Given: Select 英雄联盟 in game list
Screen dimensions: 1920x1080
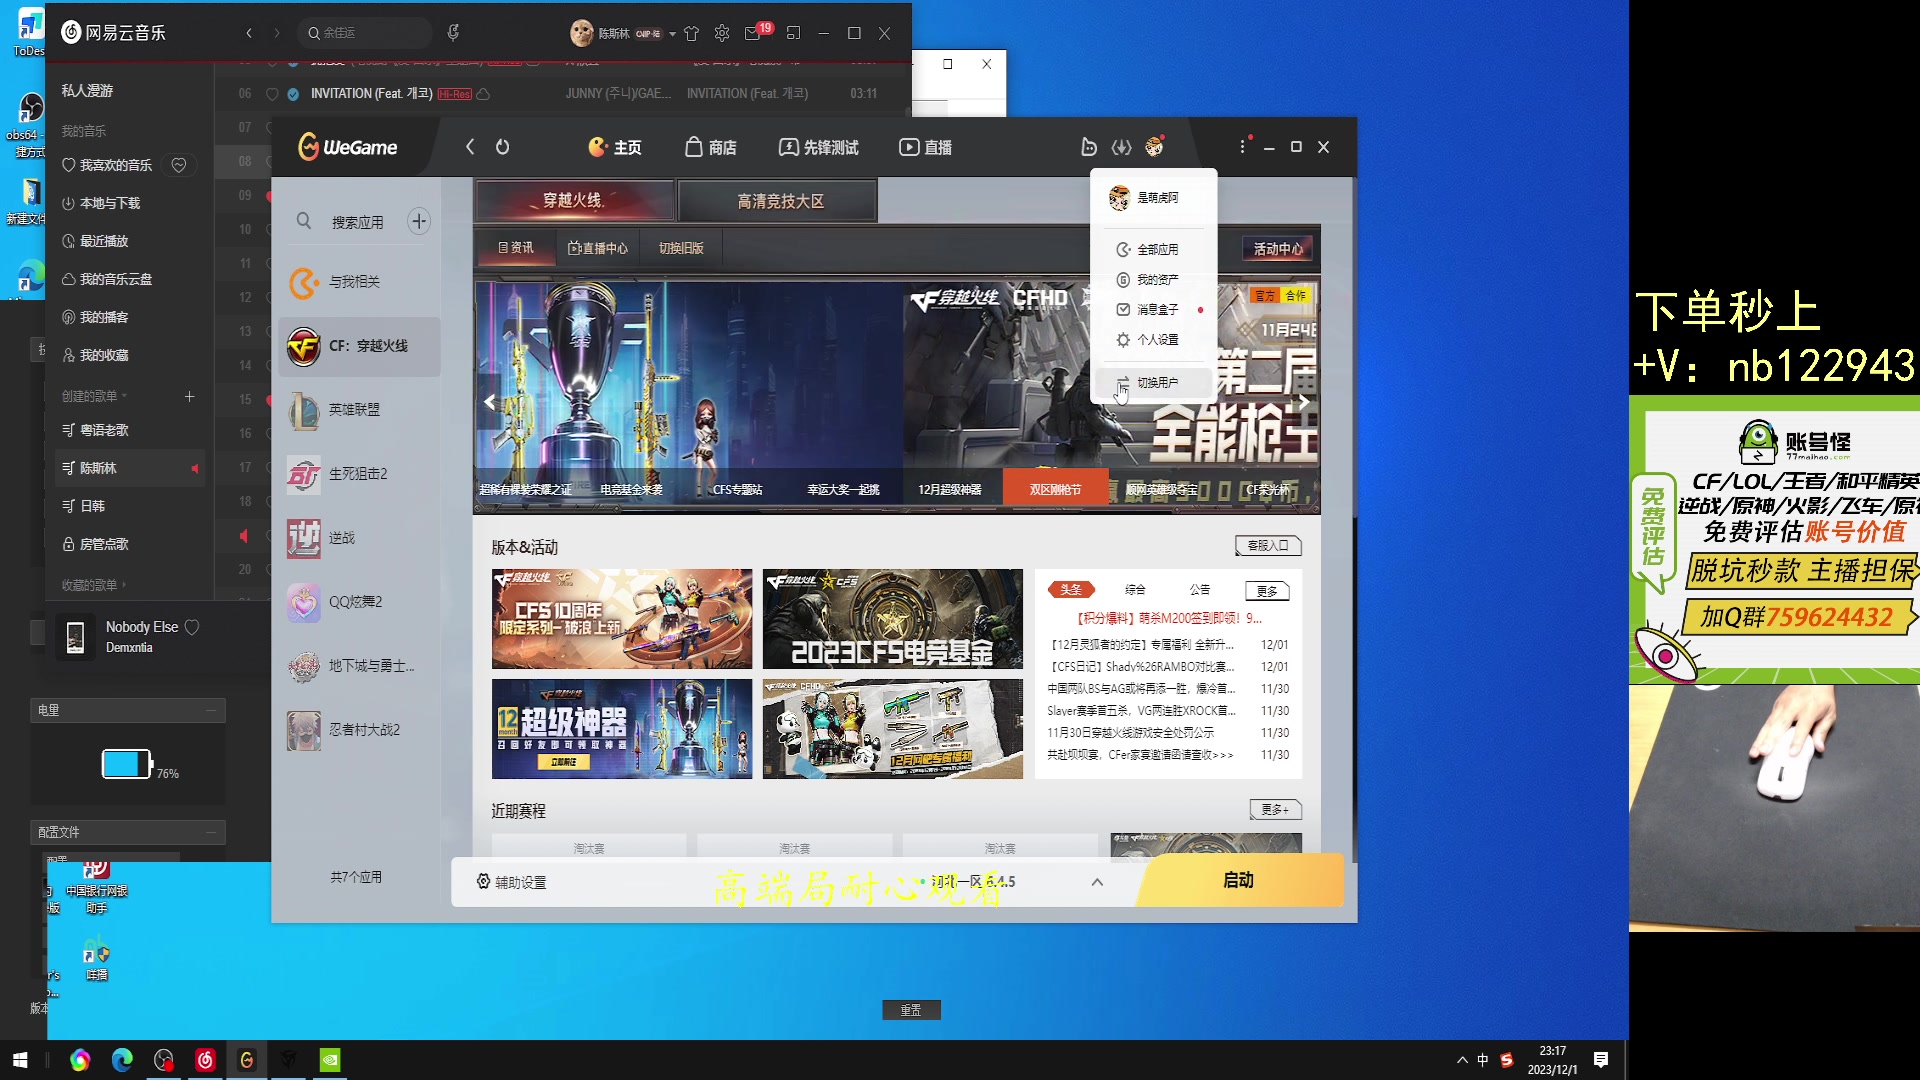Looking at the screenshot, I should pyautogui.click(x=360, y=410).
